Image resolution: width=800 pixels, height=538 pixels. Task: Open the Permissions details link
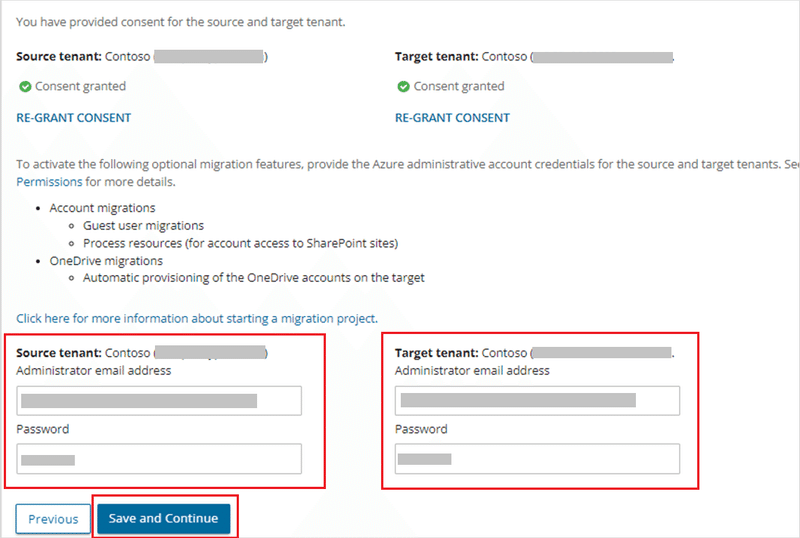49,182
